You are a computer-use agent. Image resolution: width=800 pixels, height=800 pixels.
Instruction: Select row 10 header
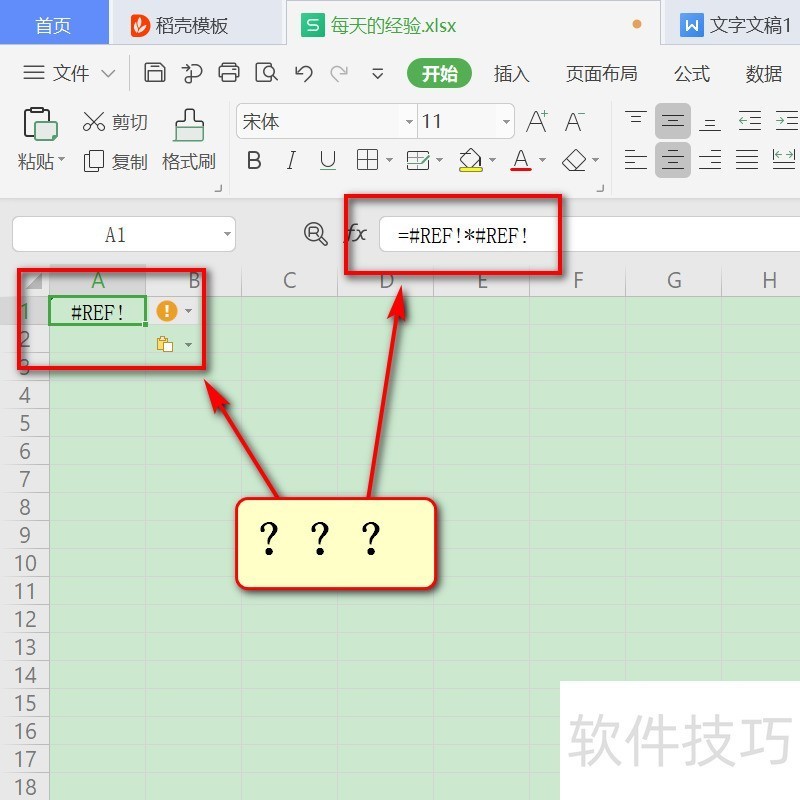pyautogui.click(x=25, y=563)
